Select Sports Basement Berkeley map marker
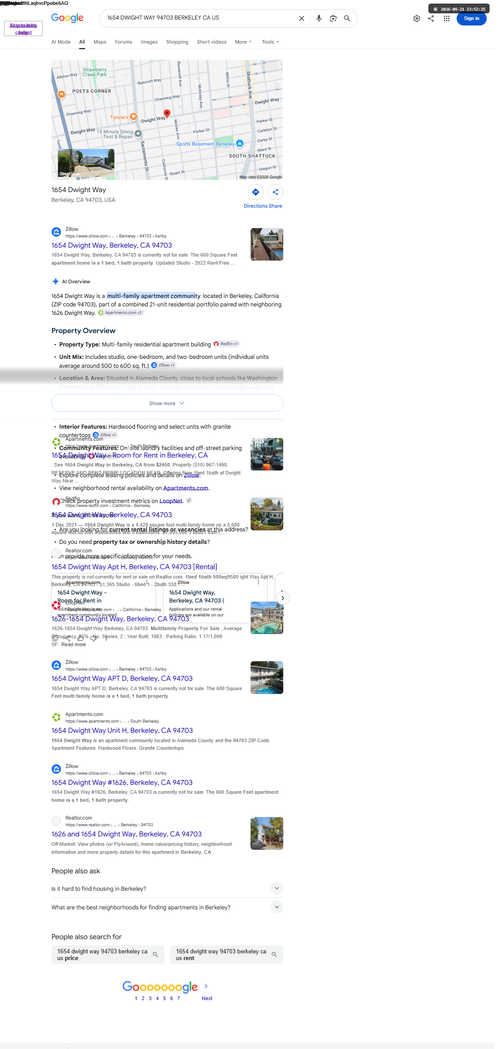 coord(240,144)
